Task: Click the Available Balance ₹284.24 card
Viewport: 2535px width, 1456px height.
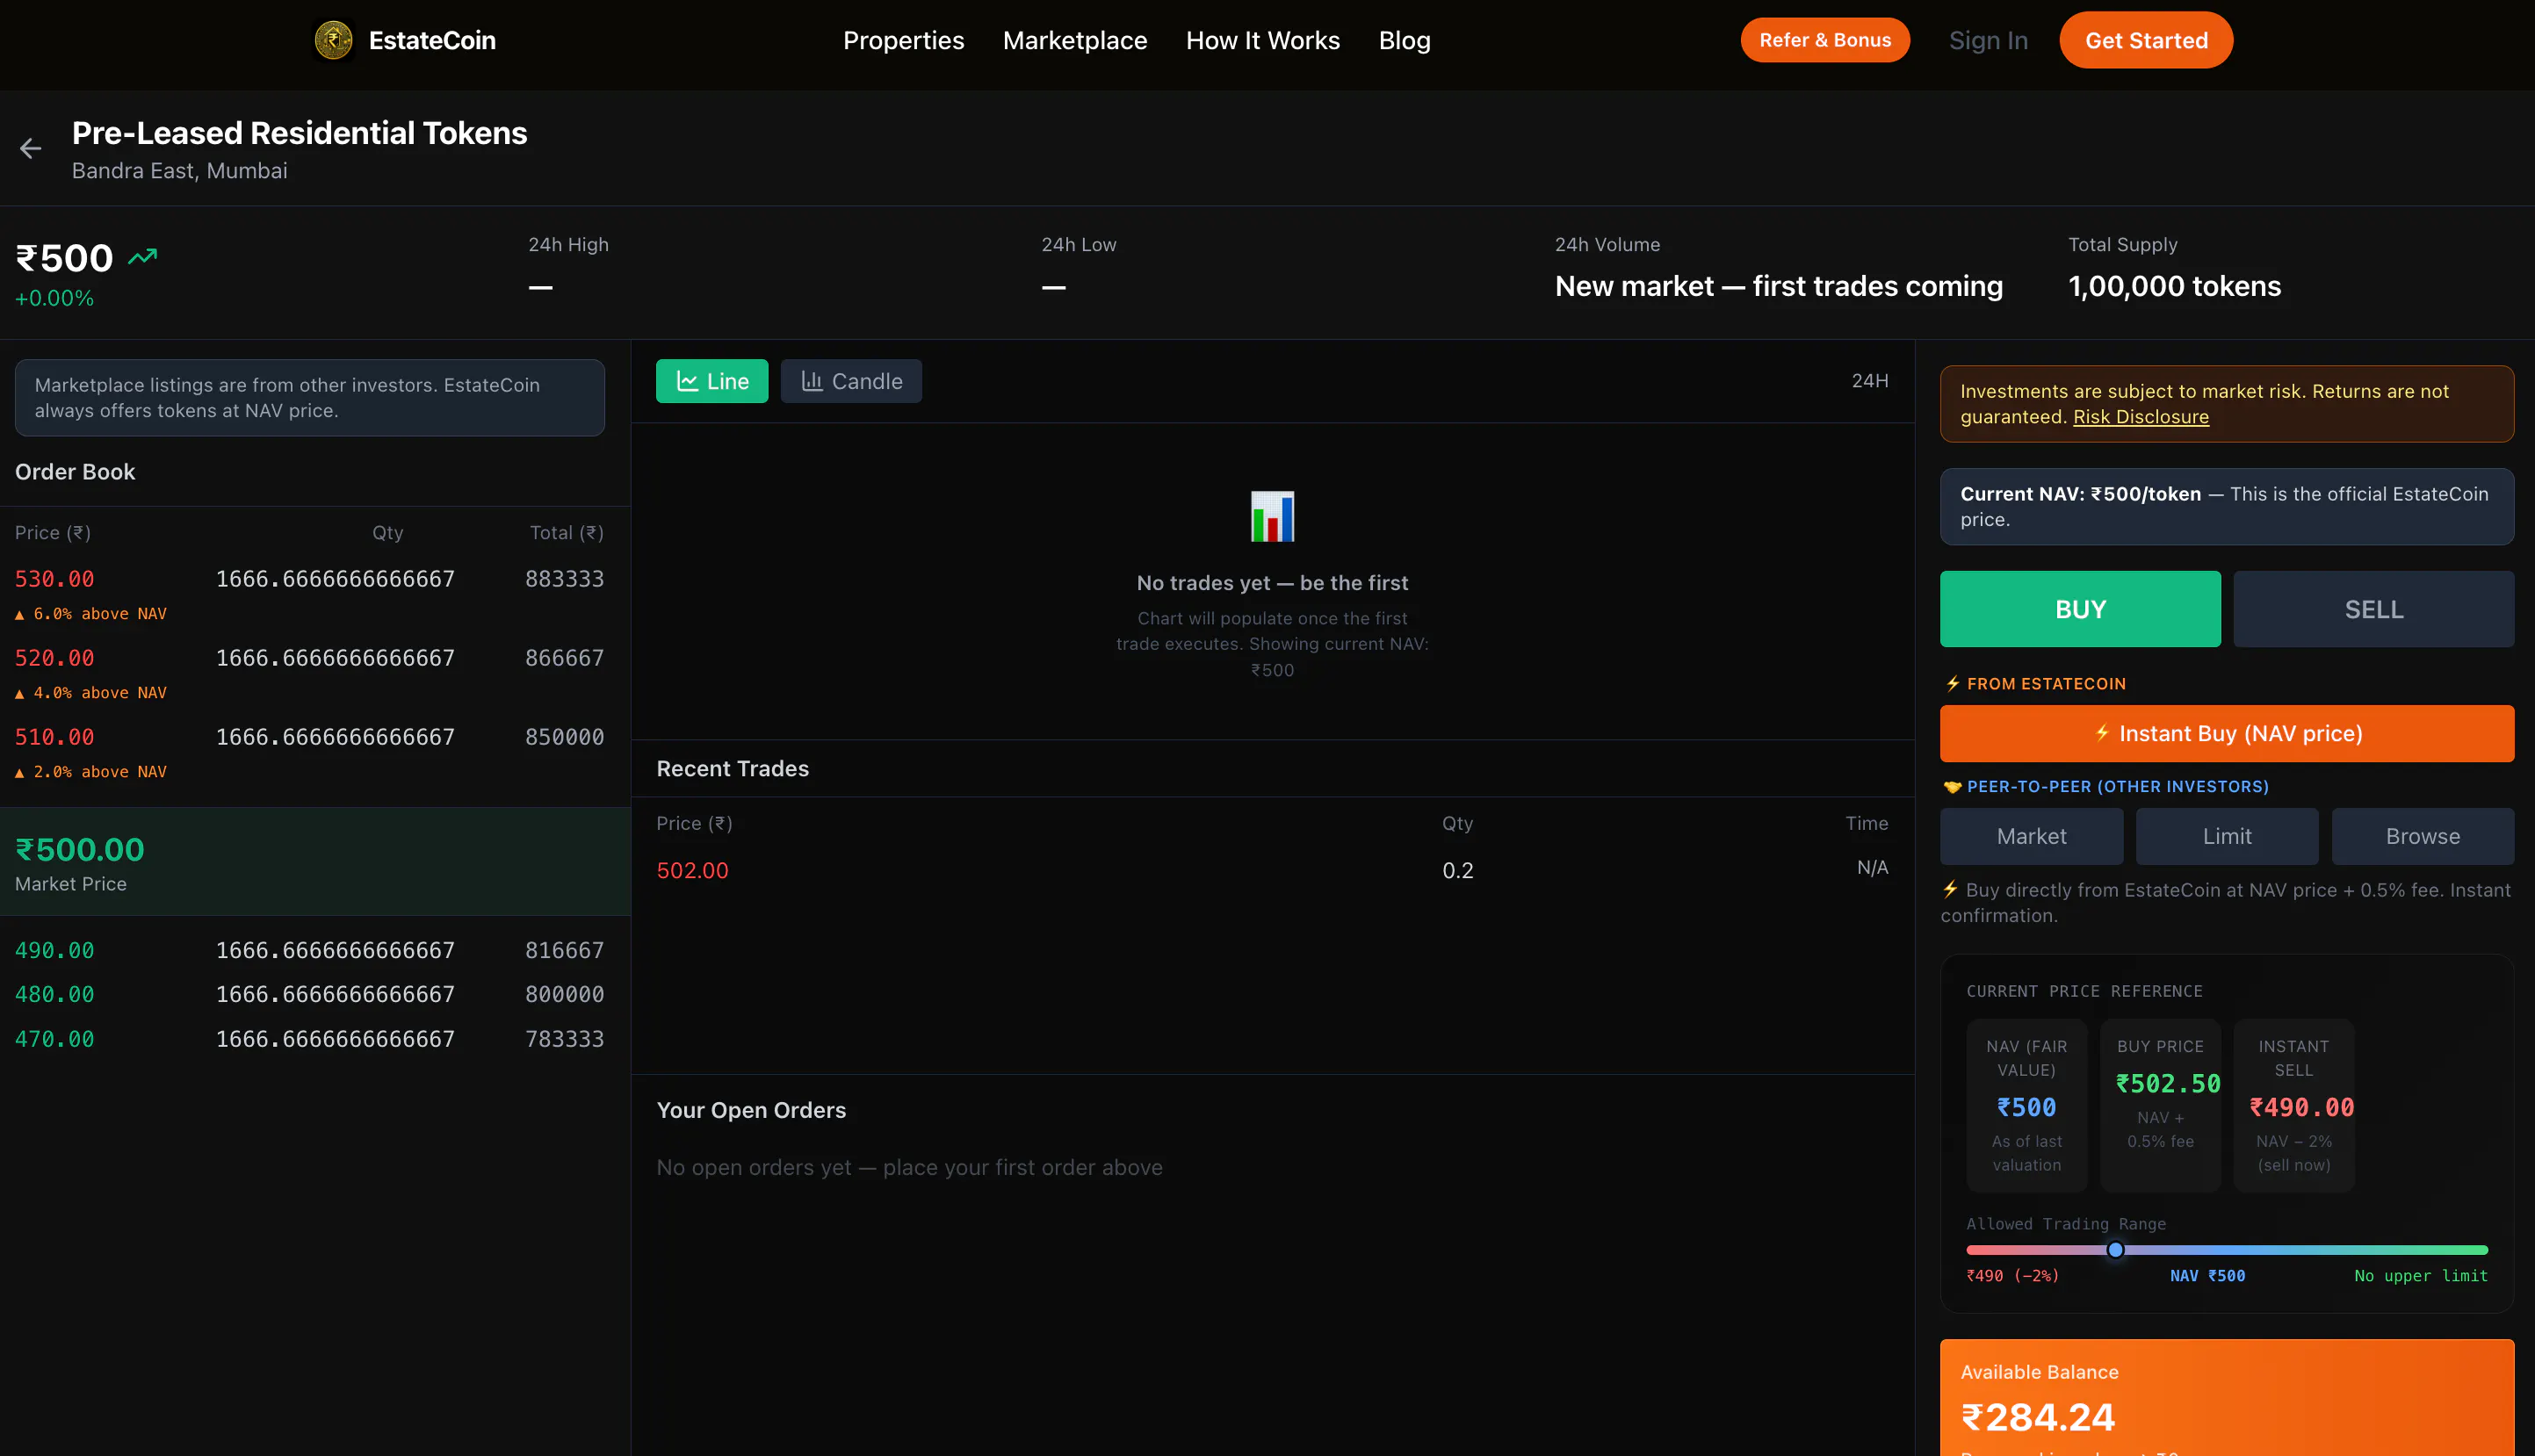Action: 2227,1398
